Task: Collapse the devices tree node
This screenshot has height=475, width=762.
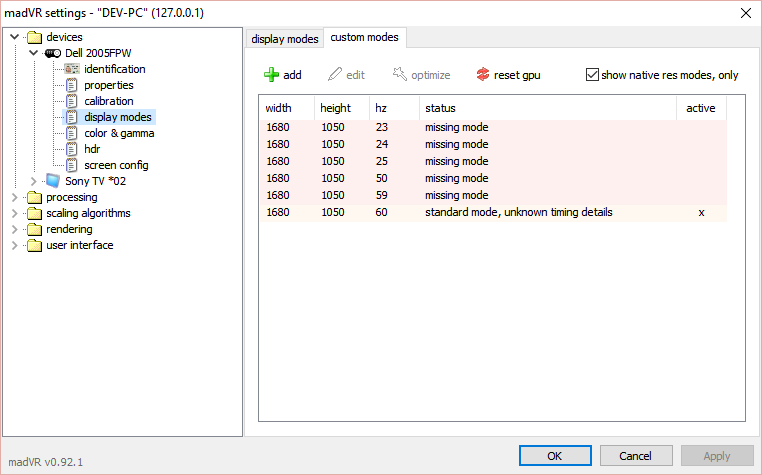Action: click(x=15, y=37)
